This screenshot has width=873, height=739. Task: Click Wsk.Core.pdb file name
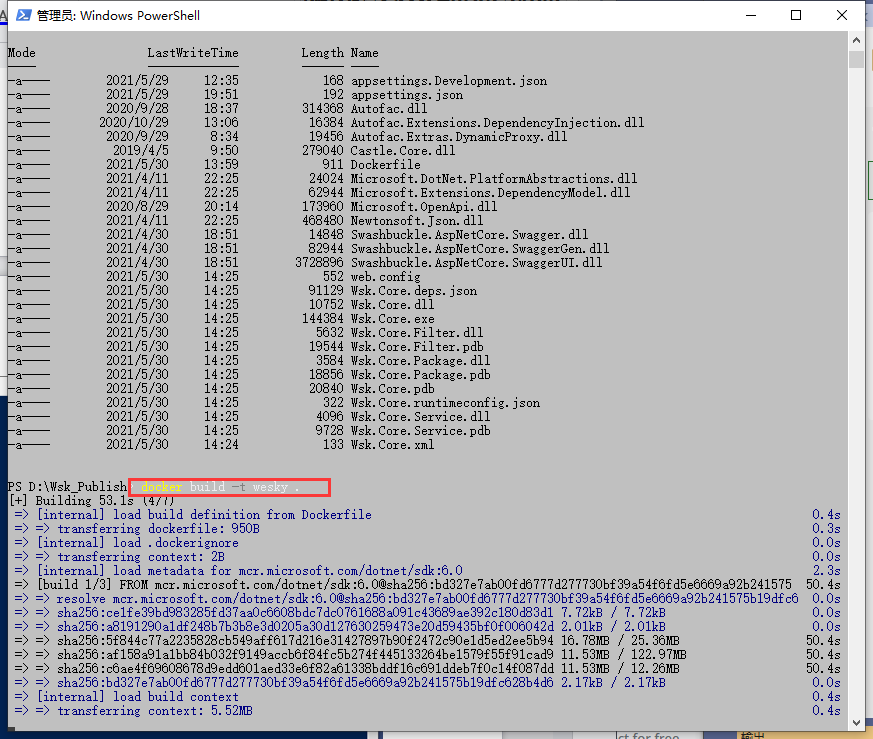(x=393, y=389)
